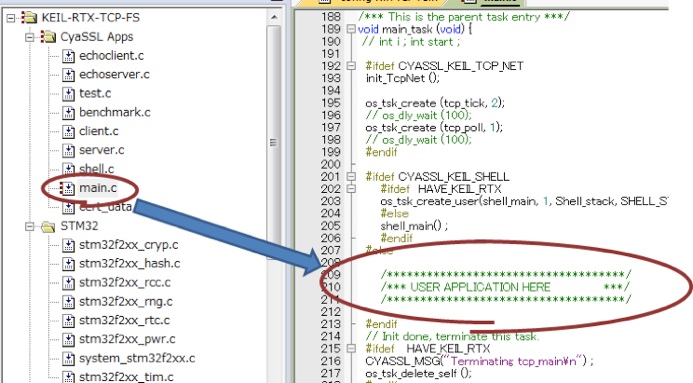Select the system_stm32f2xx.c file icon
The image size is (693, 383).
pyautogui.click(x=68, y=358)
